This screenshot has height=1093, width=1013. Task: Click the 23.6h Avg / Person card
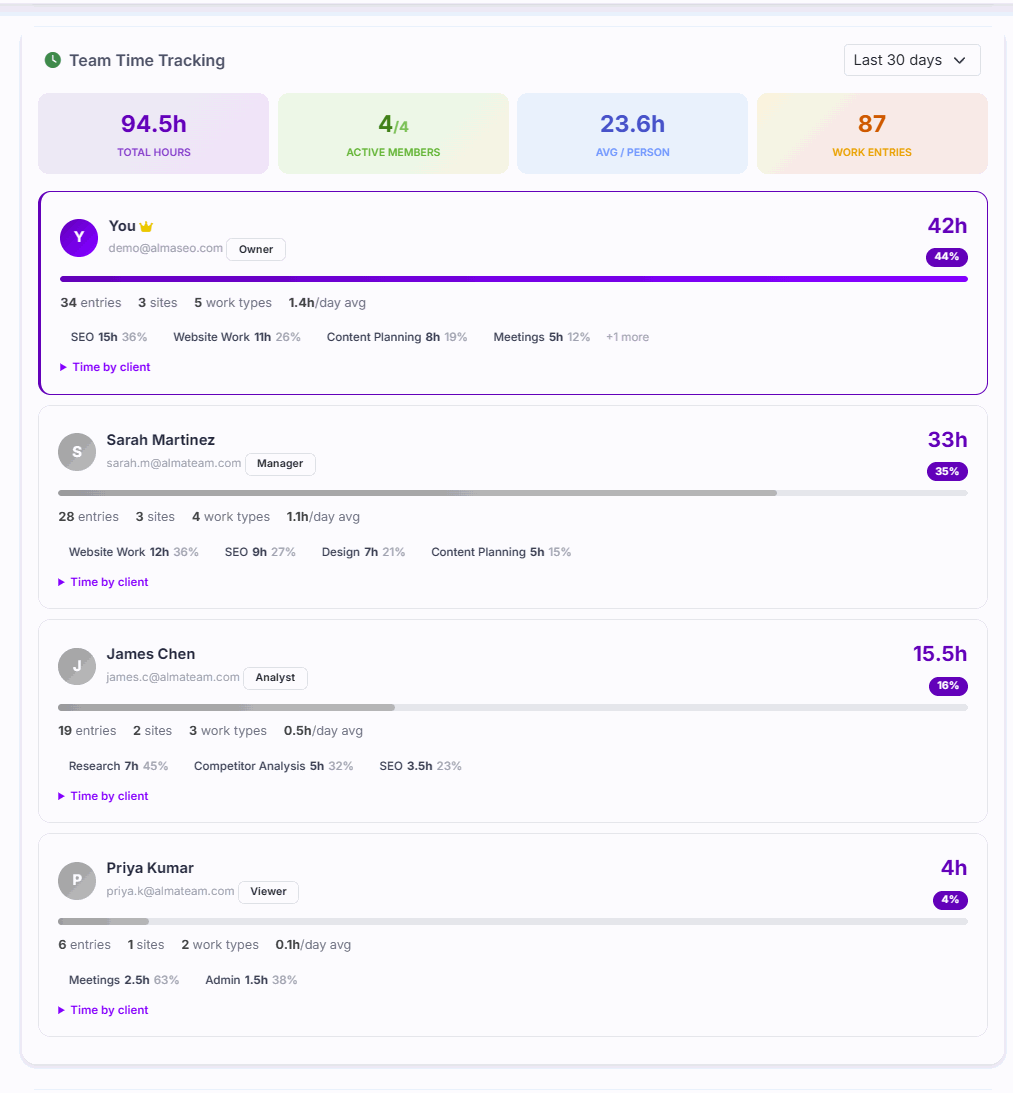[x=632, y=133]
